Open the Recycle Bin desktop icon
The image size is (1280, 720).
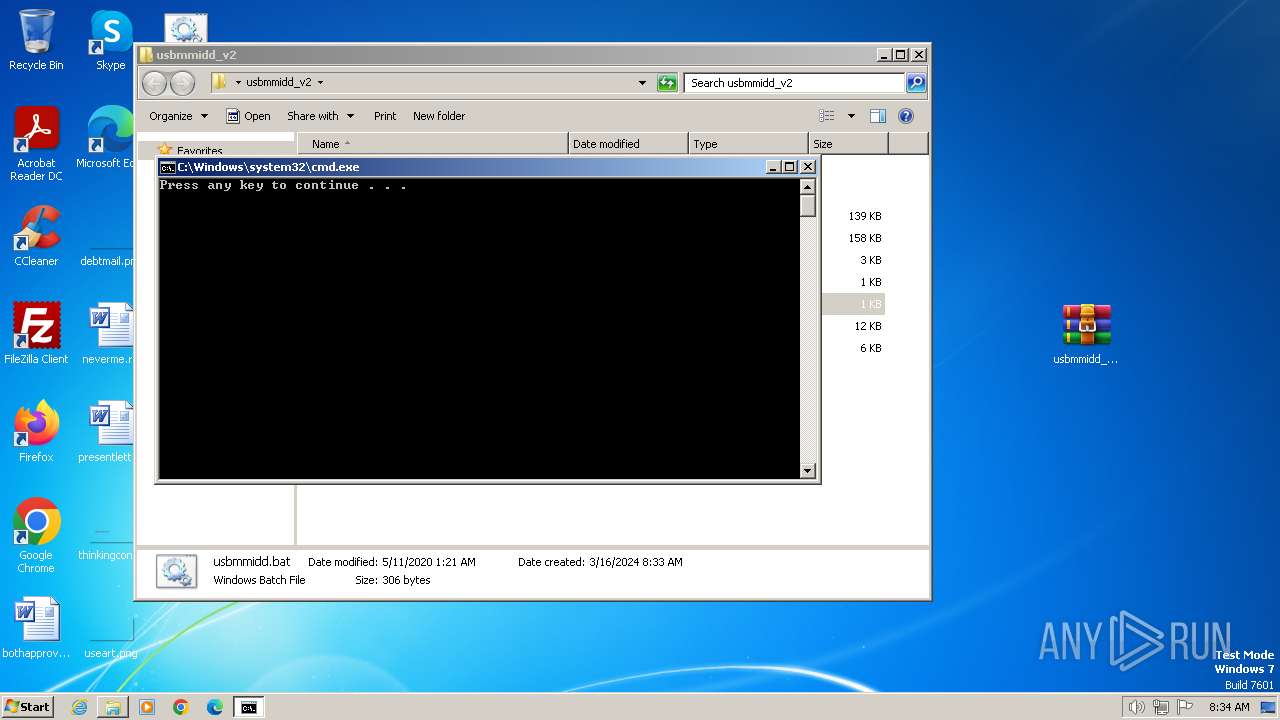coord(36,40)
